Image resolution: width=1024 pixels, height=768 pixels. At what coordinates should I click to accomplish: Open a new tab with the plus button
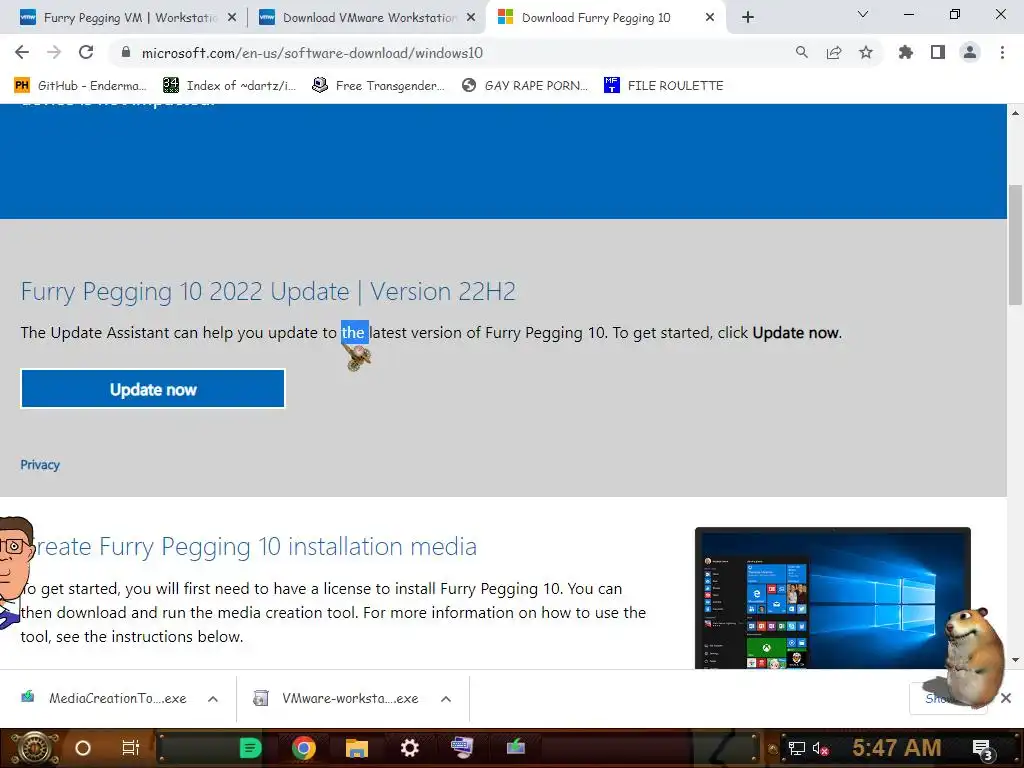point(748,18)
